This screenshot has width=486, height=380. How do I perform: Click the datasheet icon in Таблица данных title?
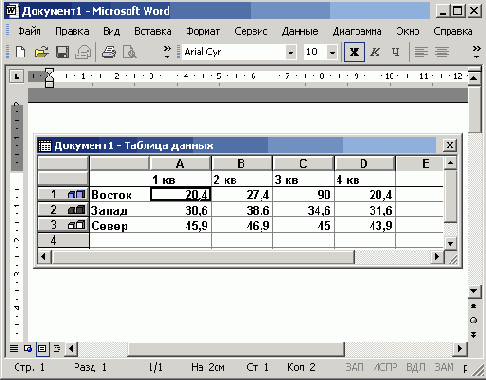click(x=45, y=146)
